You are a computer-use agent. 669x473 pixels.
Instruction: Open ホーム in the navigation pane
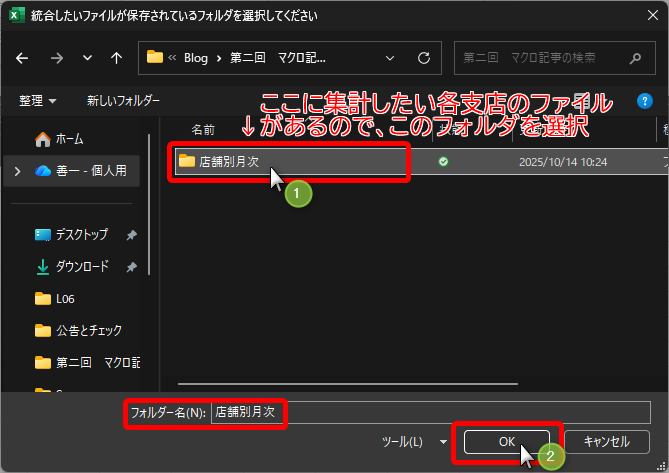[x=69, y=139]
